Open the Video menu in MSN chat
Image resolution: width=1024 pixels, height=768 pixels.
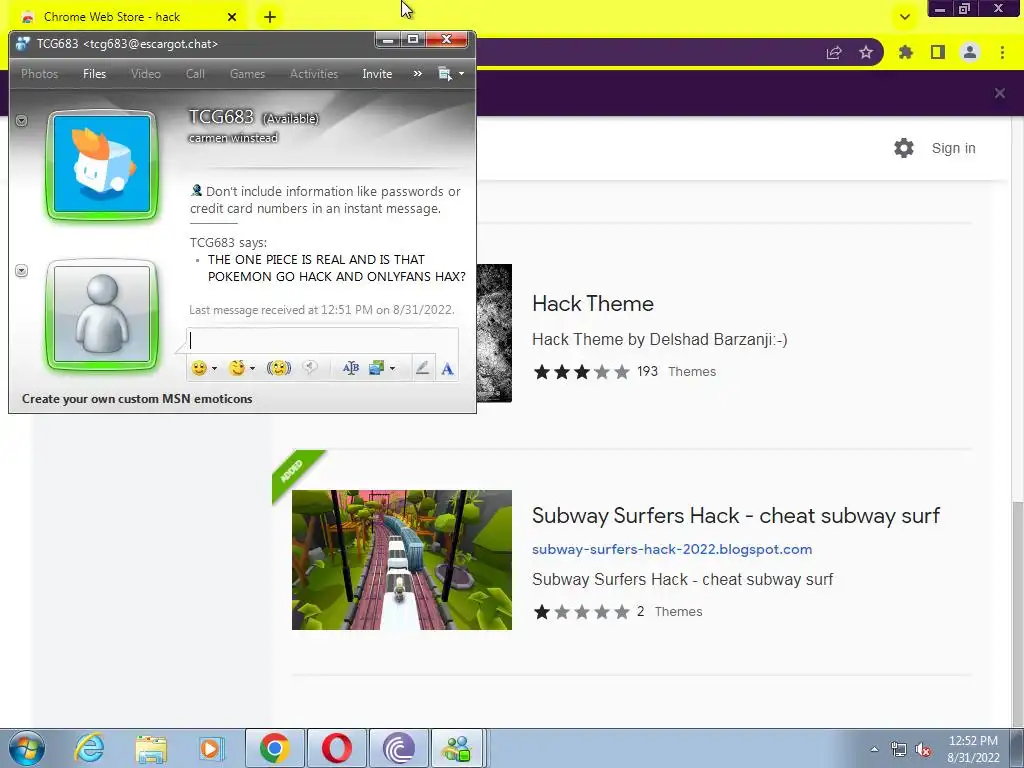[x=146, y=74]
